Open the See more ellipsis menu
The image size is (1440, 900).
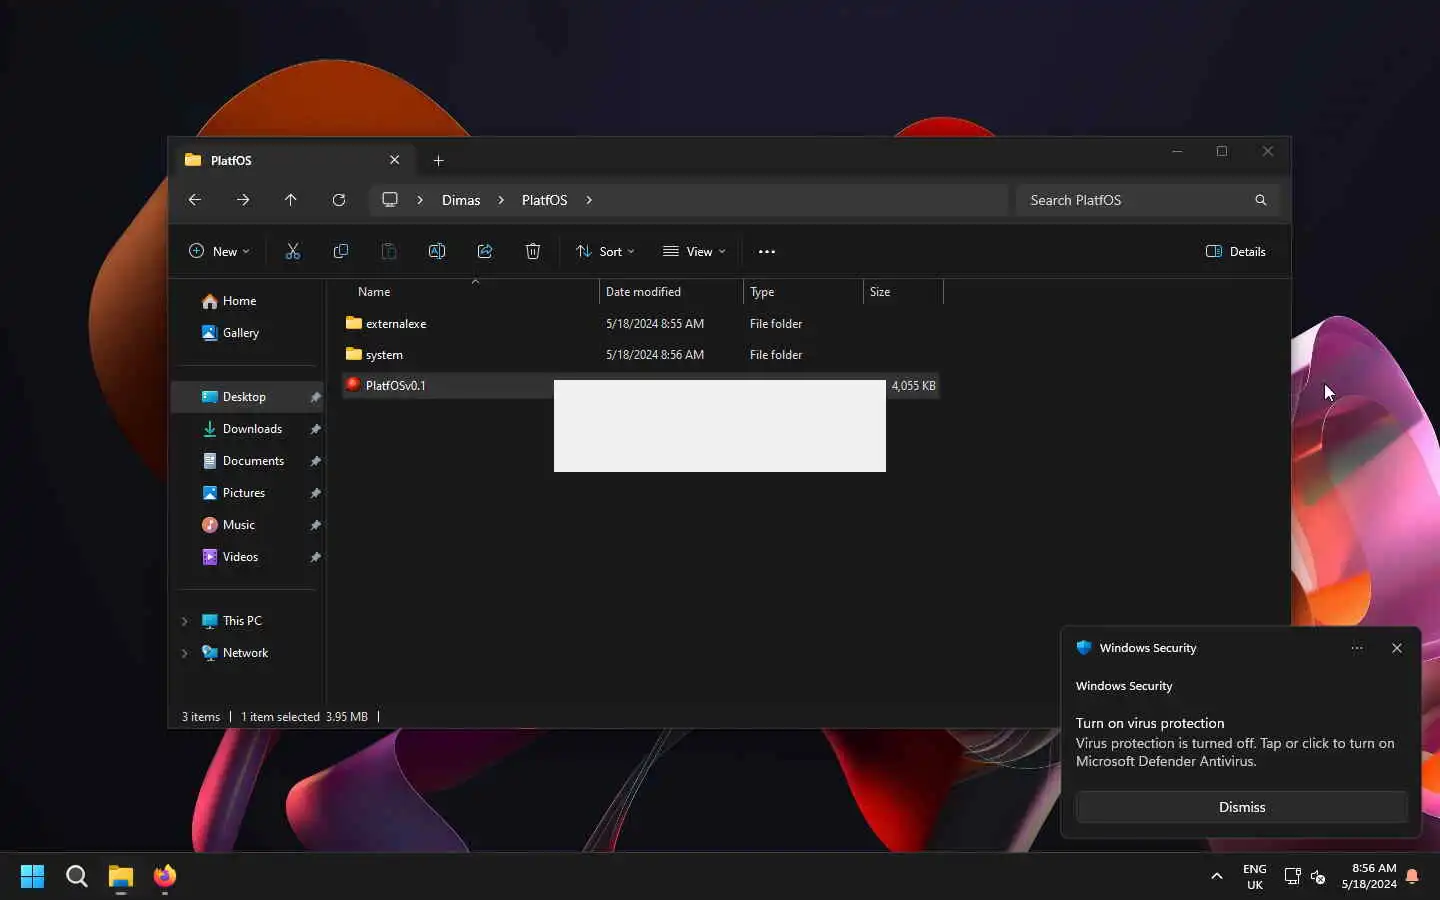click(x=767, y=251)
